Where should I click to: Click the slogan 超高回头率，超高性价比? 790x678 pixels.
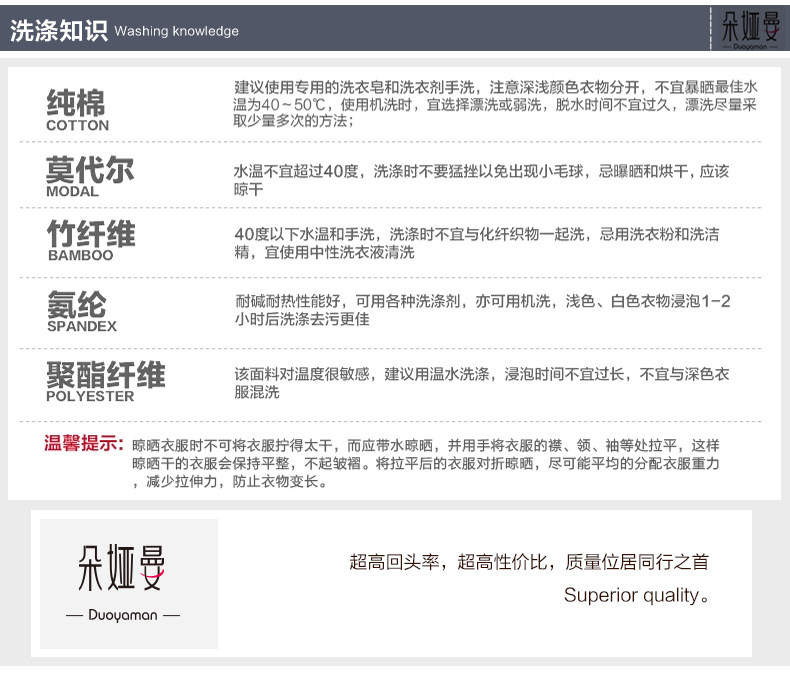(x=529, y=562)
